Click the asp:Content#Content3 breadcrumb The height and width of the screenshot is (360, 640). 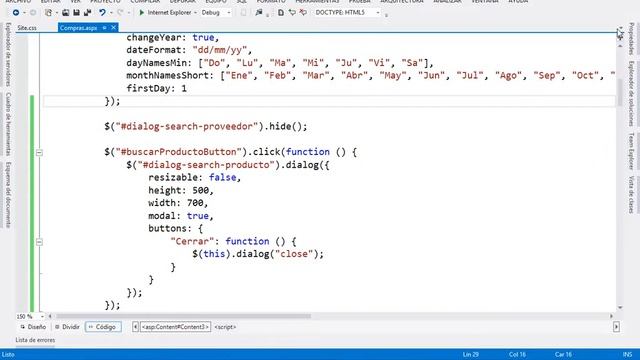175,327
